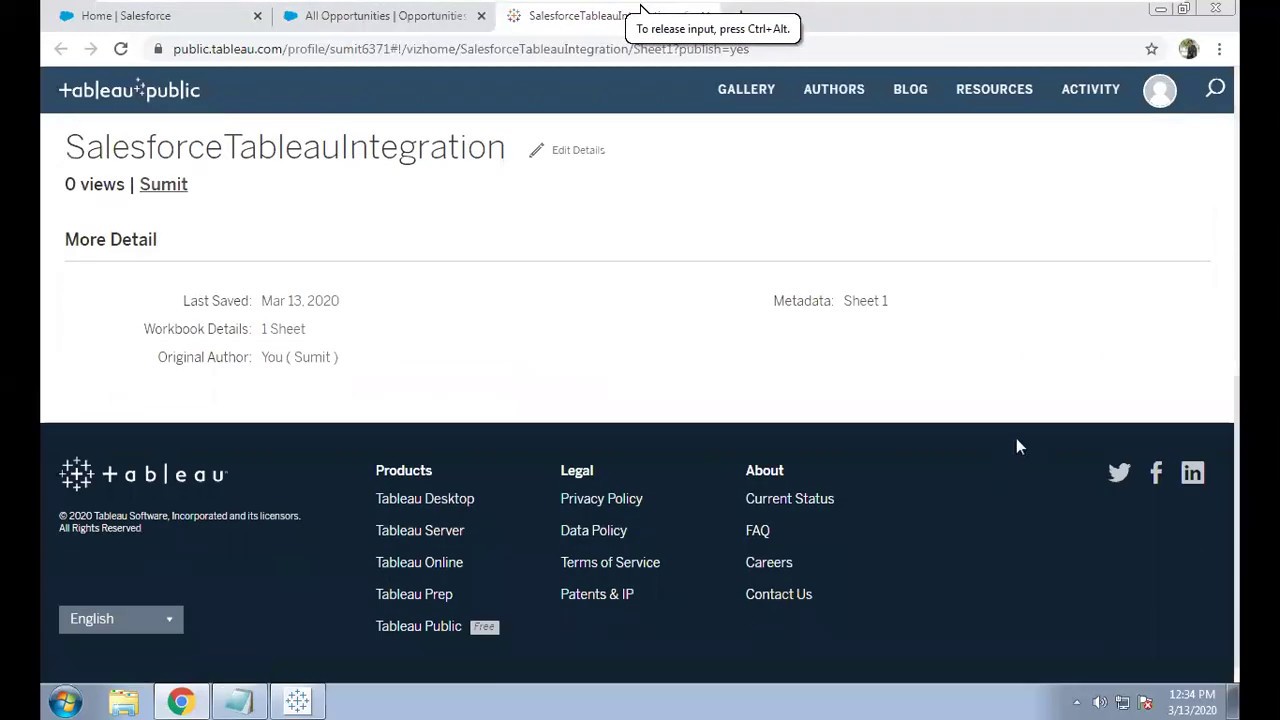Click the Show Desktop button on taskbar
The width and height of the screenshot is (1280, 720).
[1233, 702]
